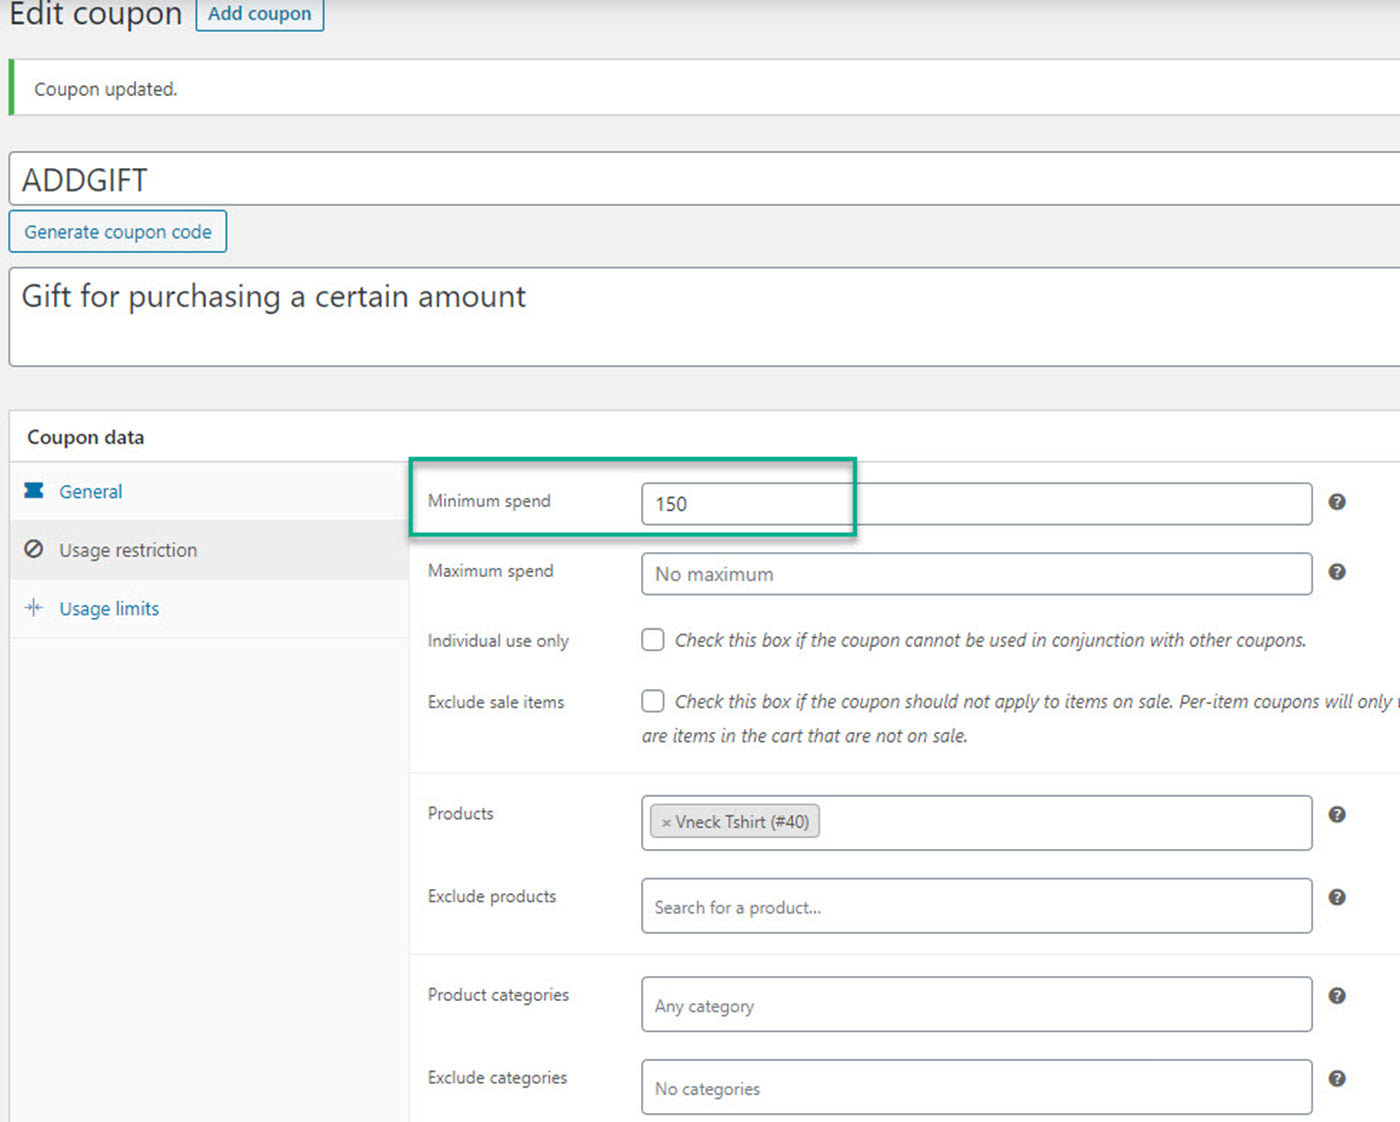Click the Add coupon button

(259, 14)
